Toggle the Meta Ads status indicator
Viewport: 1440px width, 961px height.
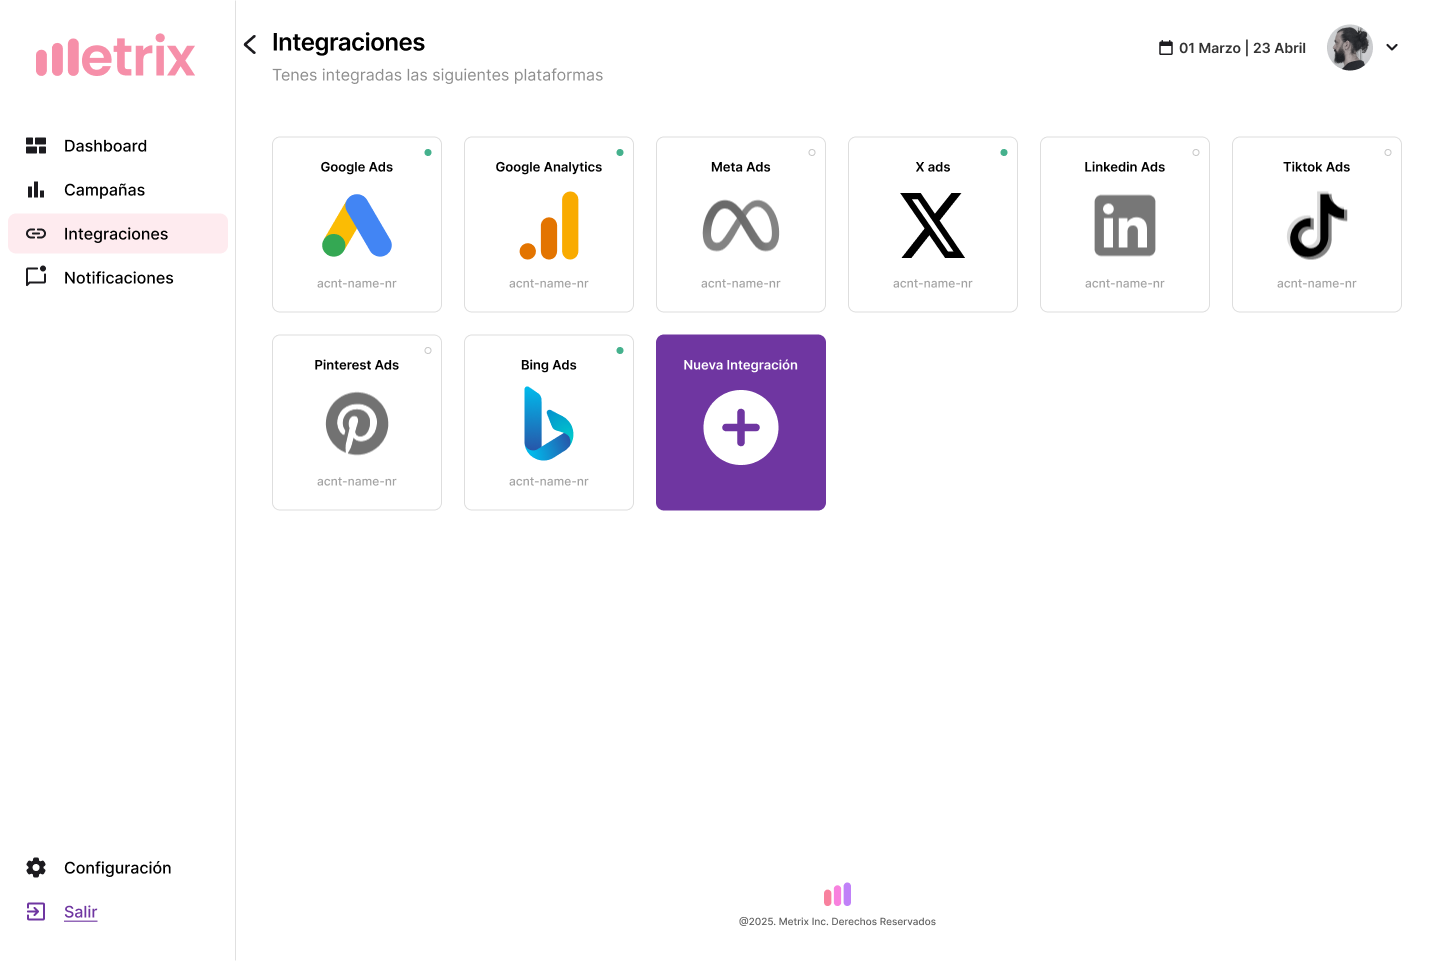pyautogui.click(x=812, y=153)
